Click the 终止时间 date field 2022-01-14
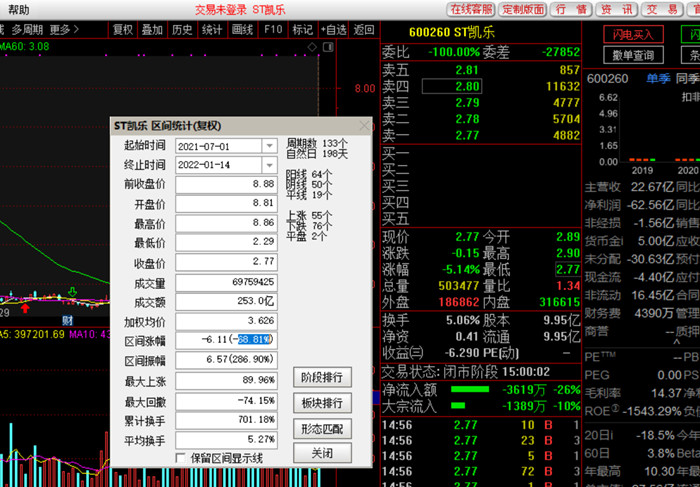Image resolution: width=700 pixels, height=487 pixels. [219, 165]
